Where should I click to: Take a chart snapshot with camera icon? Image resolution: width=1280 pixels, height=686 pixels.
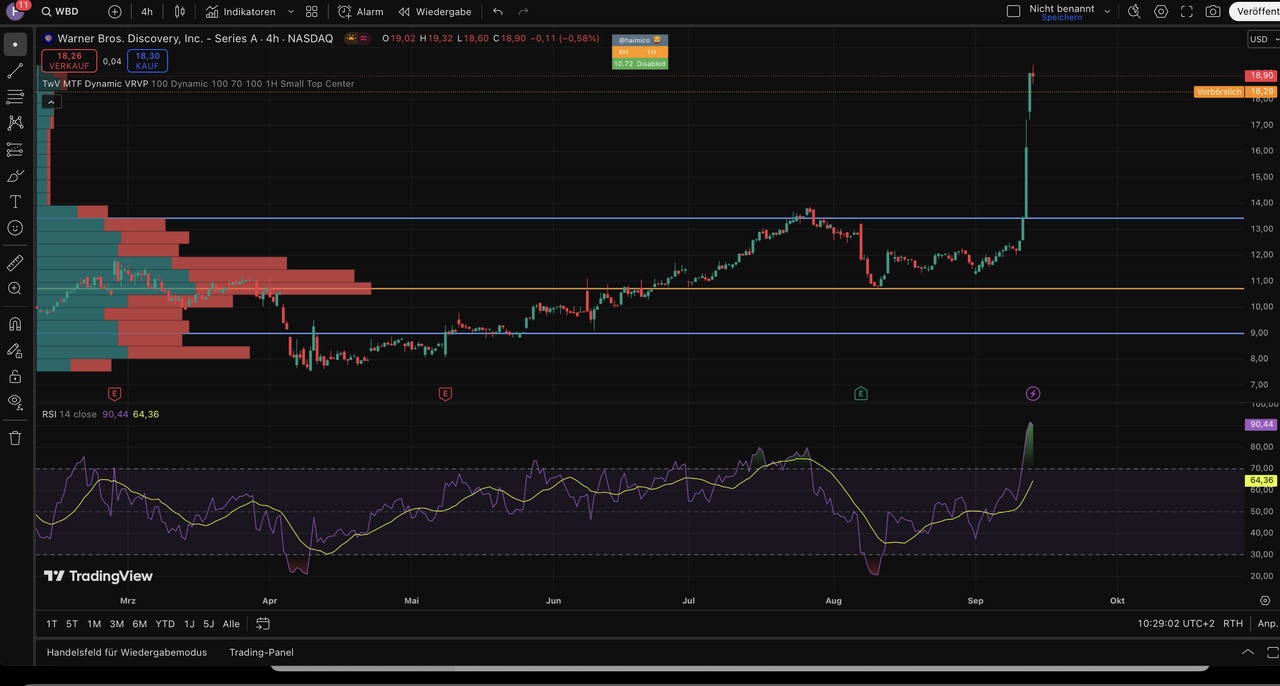click(1213, 12)
